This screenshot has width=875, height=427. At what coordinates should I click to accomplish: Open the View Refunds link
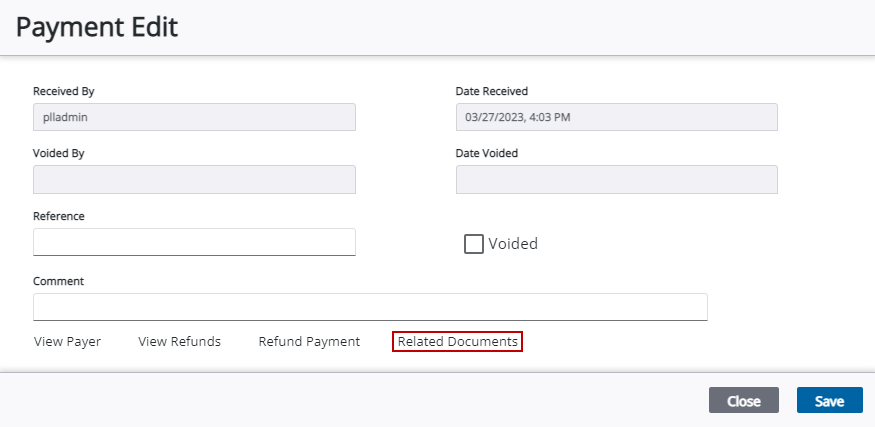tap(179, 342)
